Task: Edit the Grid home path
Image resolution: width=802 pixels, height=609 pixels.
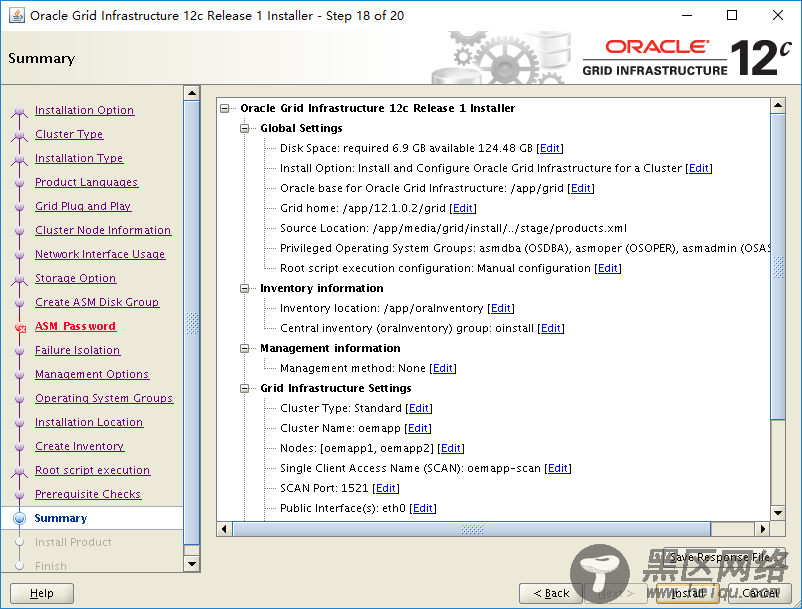Action: 463,208
